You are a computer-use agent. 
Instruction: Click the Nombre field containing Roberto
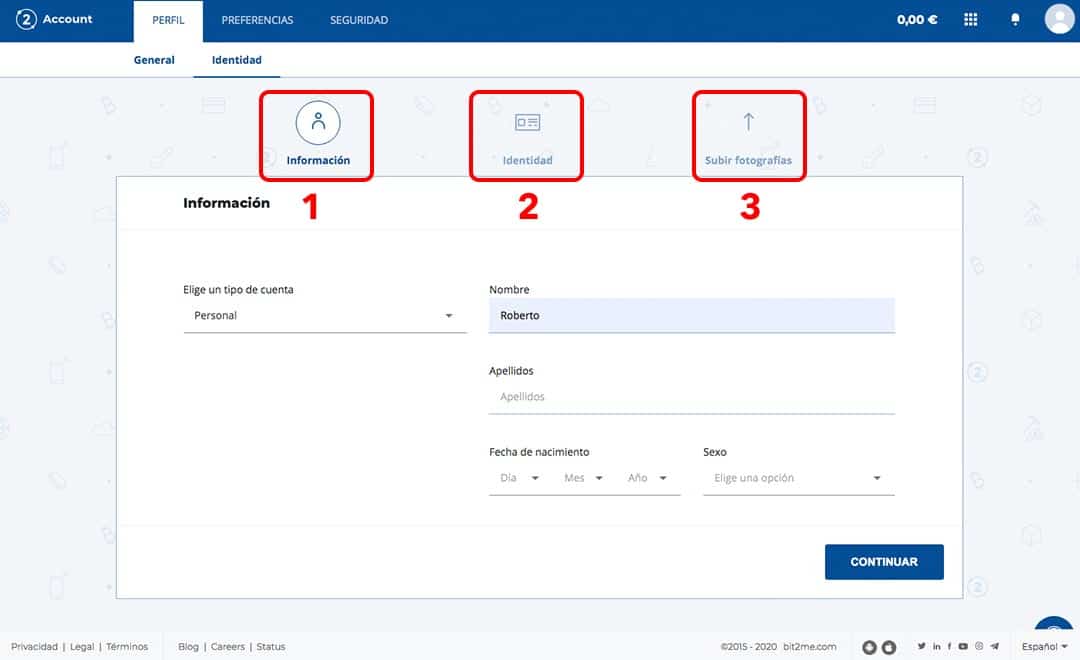click(692, 316)
